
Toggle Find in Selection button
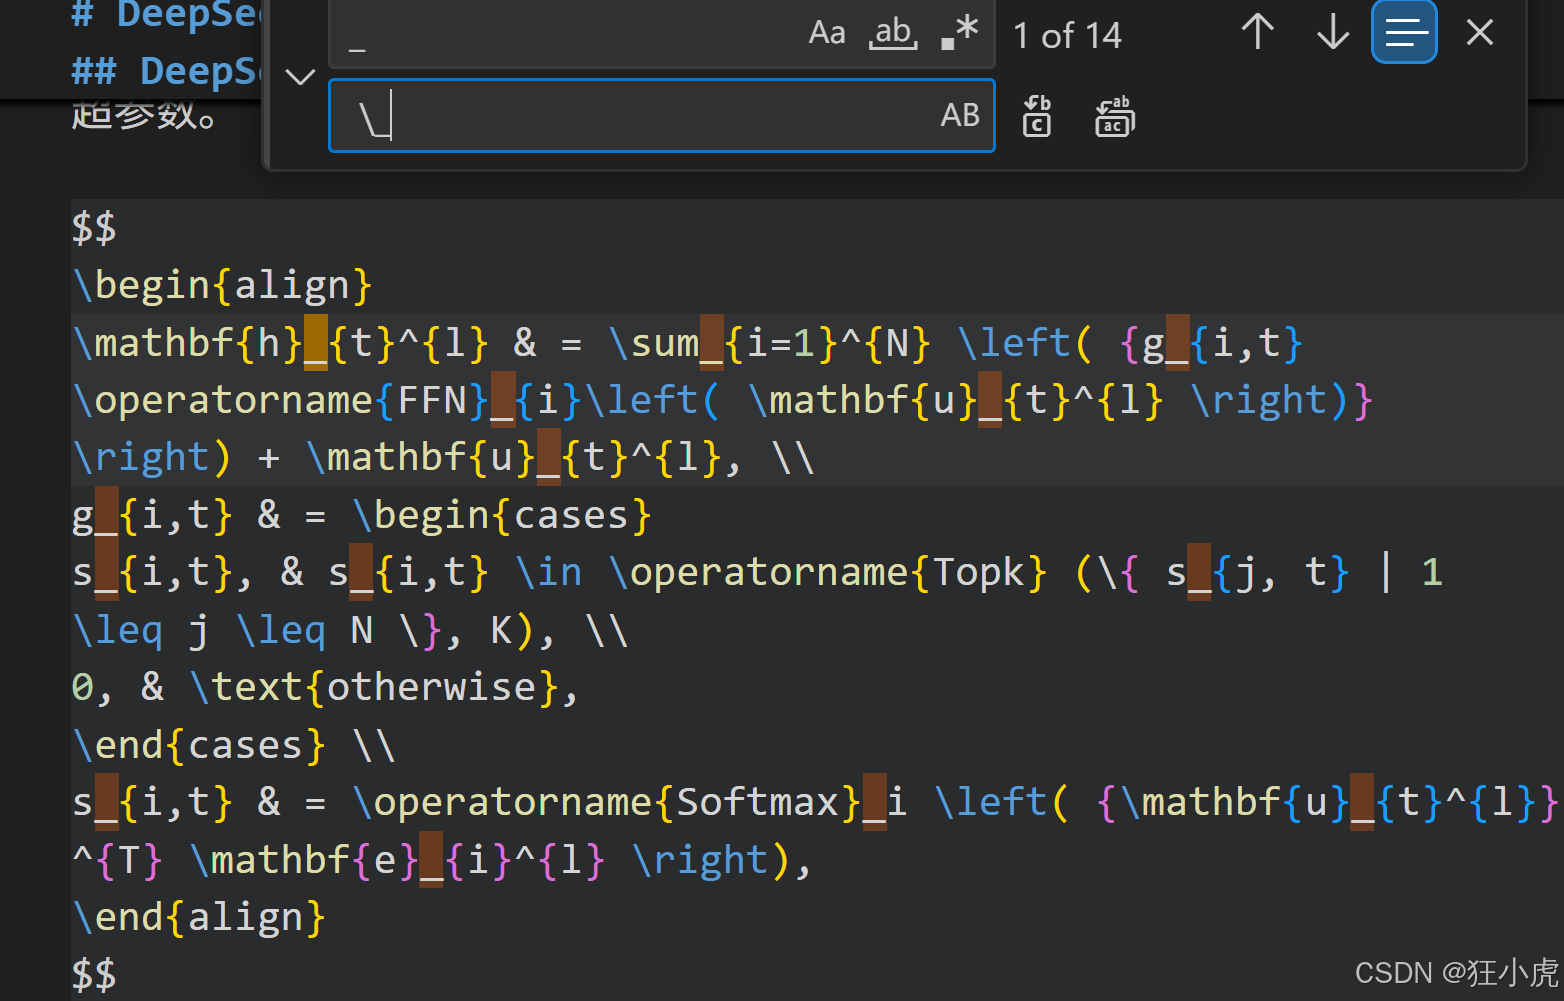click(1405, 33)
